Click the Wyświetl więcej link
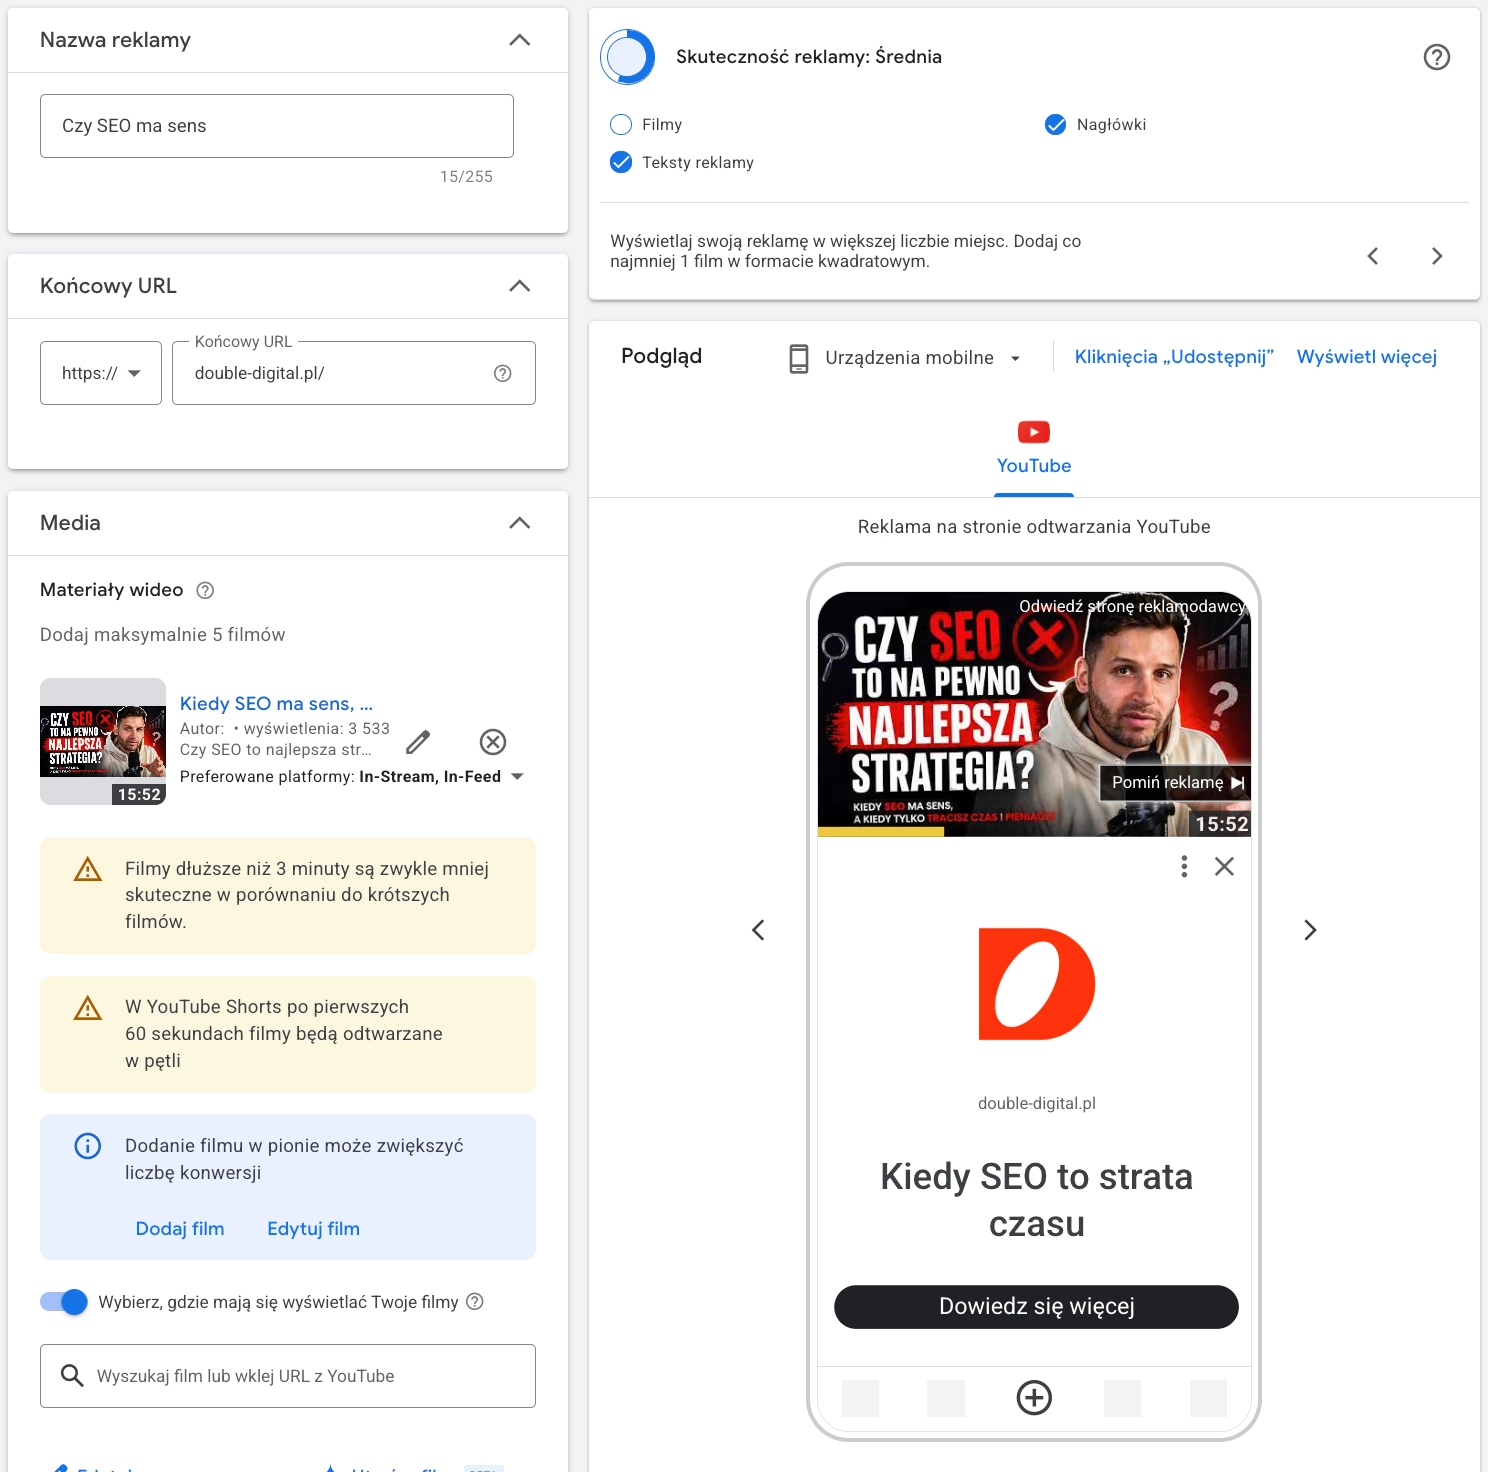Viewport: 1488px width, 1472px height. coord(1367,357)
